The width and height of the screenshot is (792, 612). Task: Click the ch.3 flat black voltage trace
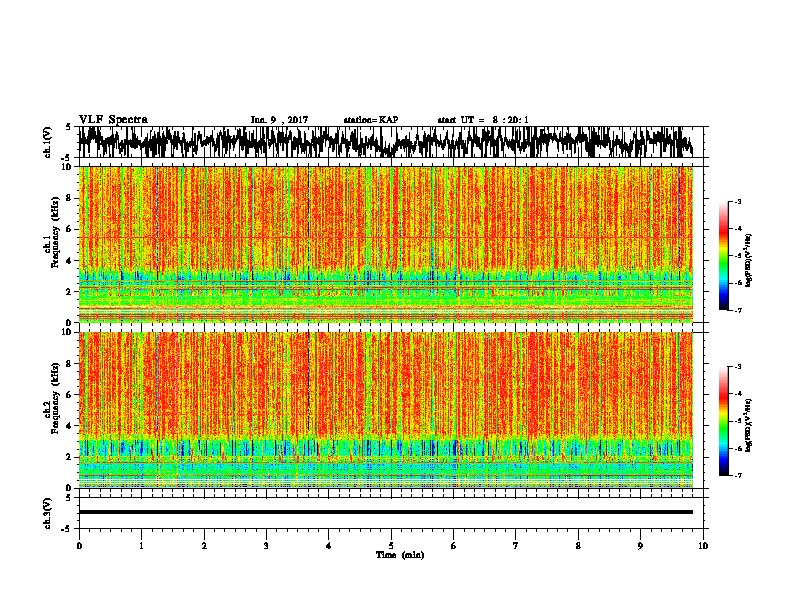[386, 512]
